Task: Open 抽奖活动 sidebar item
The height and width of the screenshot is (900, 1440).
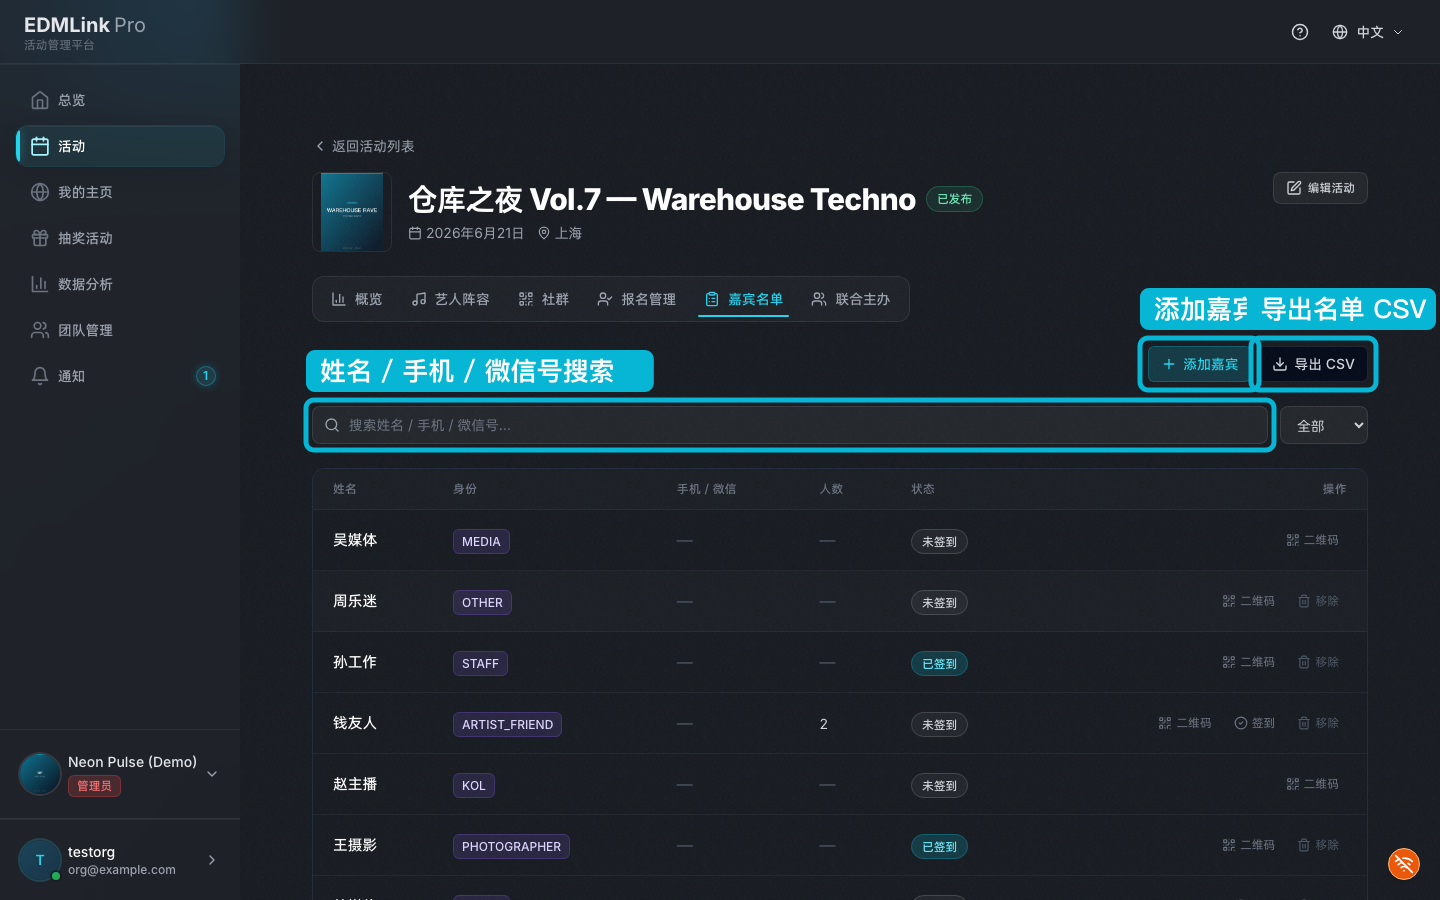Action: click(120, 238)
